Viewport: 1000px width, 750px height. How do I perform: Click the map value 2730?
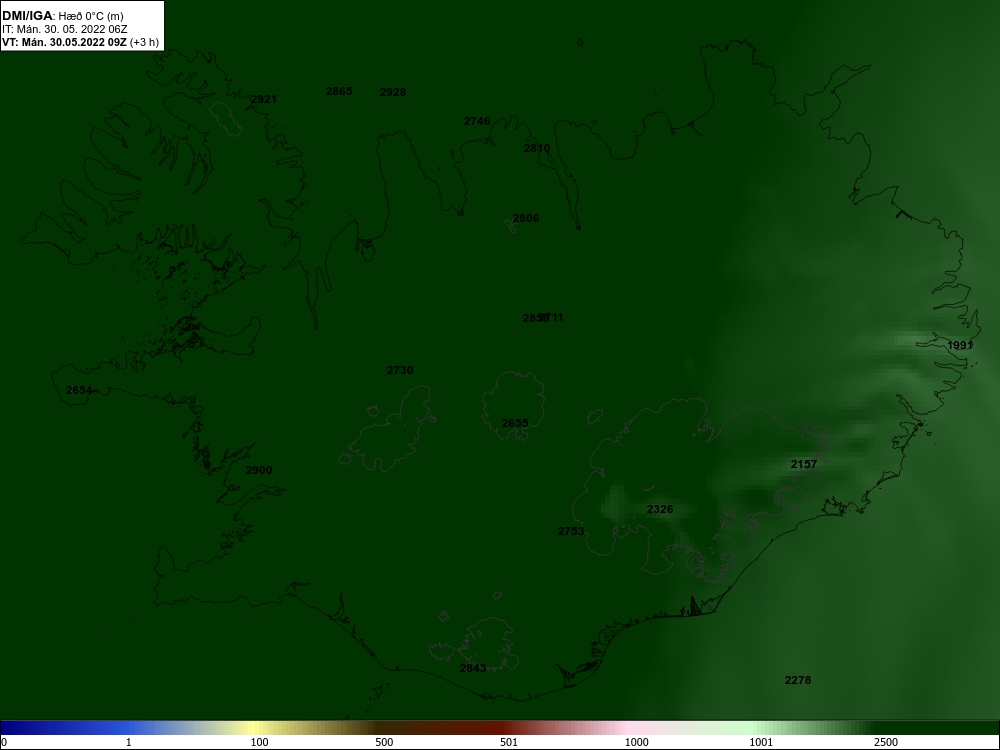tap(400, 371)
